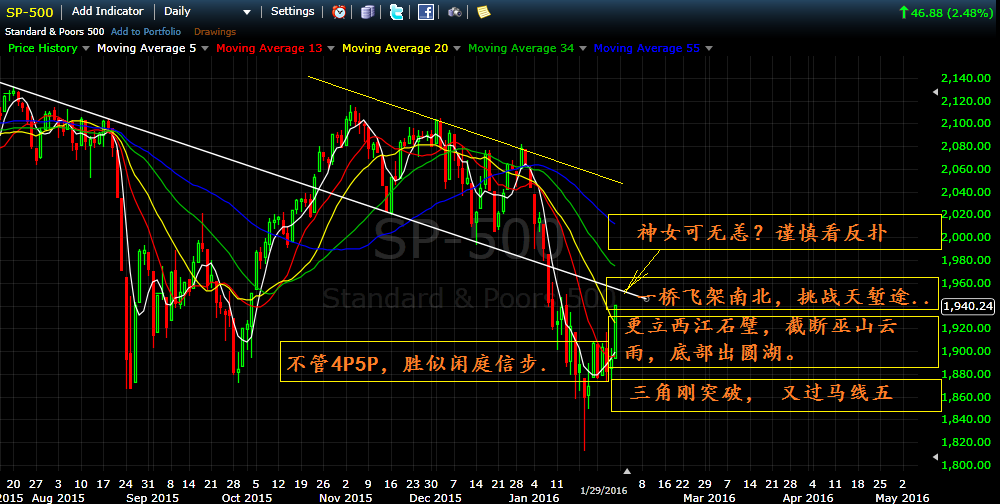
Task: Click the Add to Portfolio link
Action: (x=146, y=31)
